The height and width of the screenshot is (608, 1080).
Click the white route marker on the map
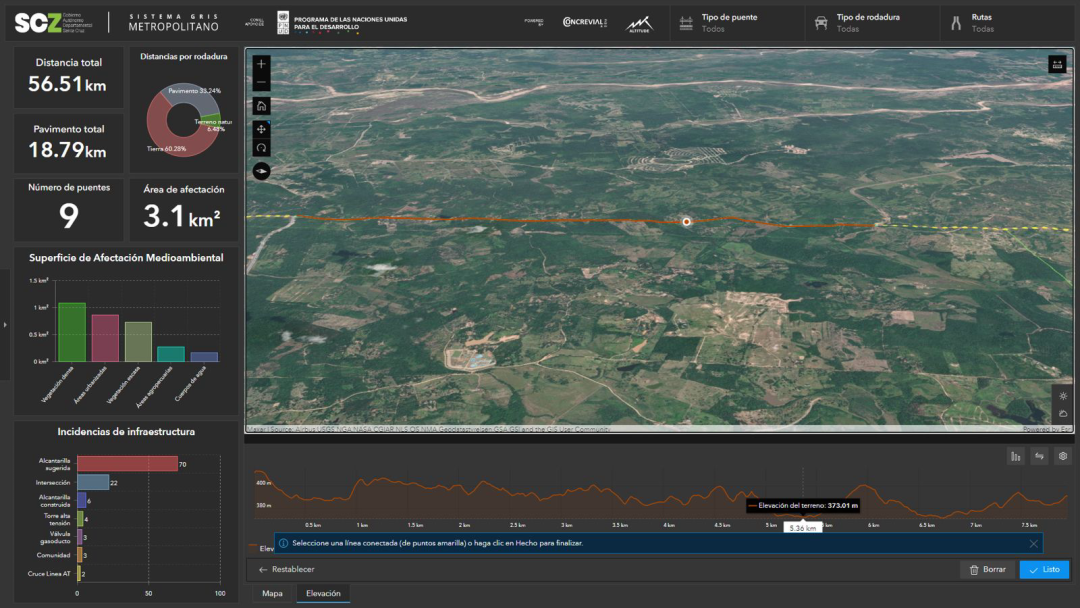coord(686,222)
